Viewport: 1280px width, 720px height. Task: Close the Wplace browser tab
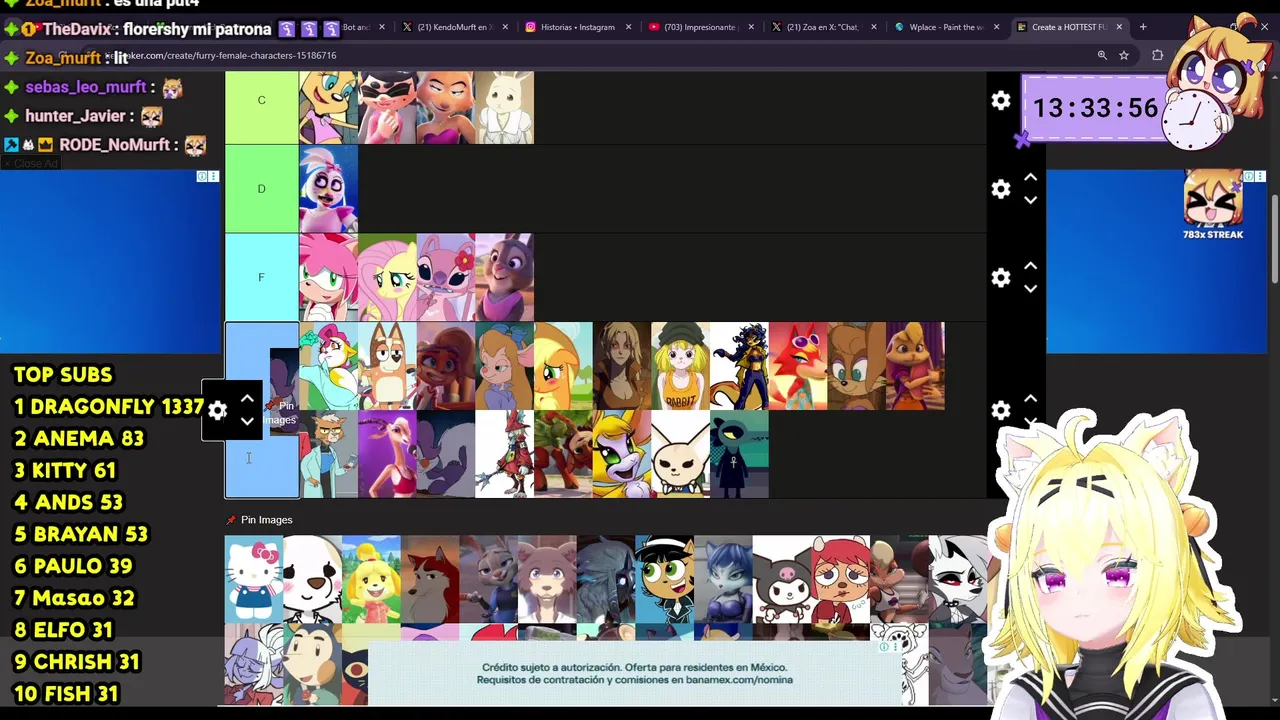[996, 27]
